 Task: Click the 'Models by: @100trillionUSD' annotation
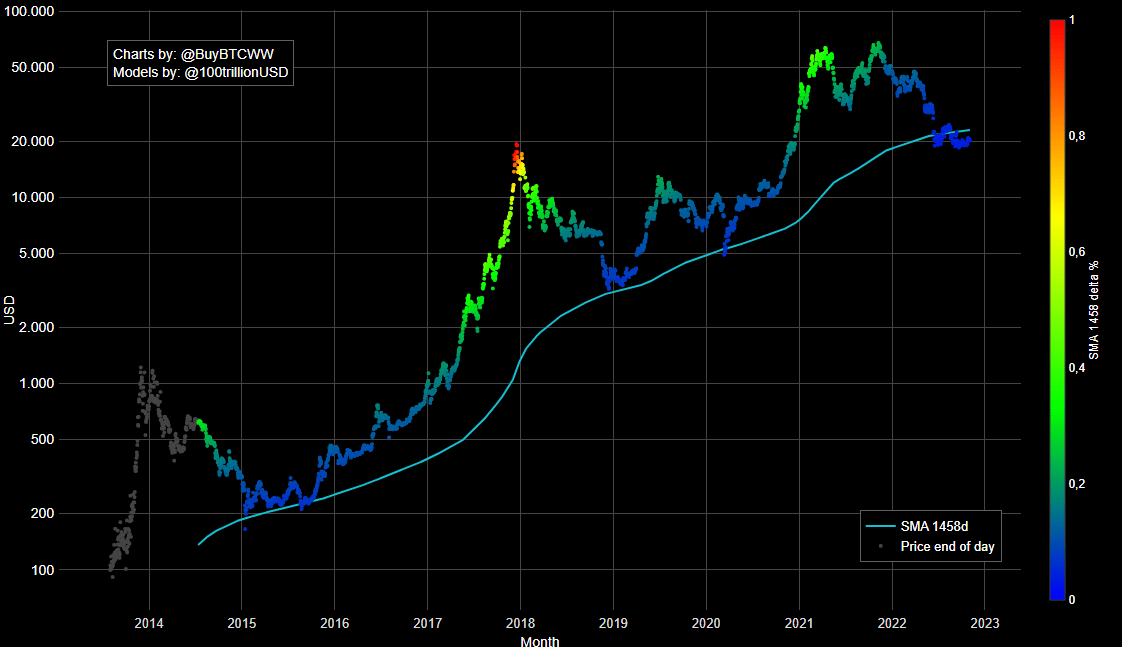pos(200,72)
